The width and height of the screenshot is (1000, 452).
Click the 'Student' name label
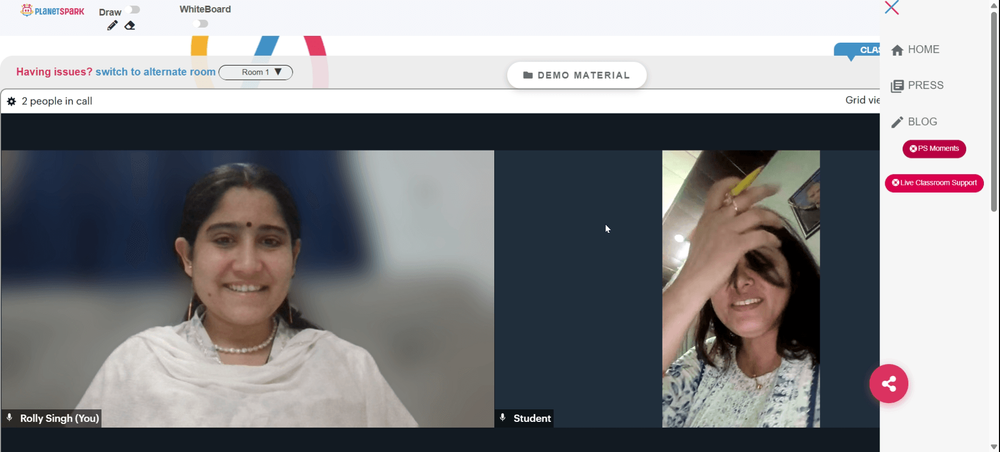click(532, 418)
